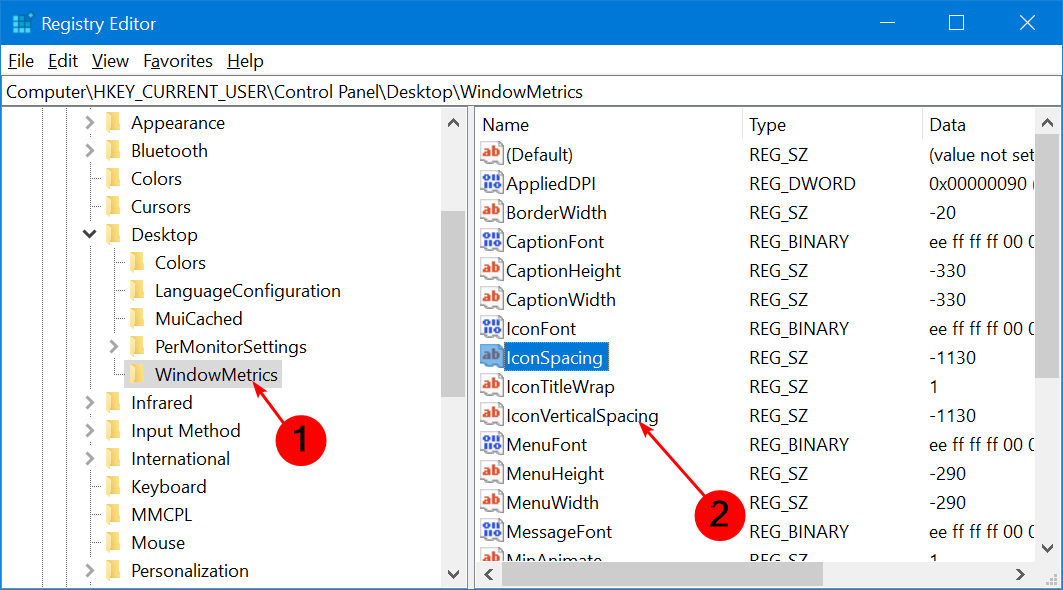The width and height of the screenshot is (1063, 590).
Task: Click the string icon beside BorderWidth
Action: (492, 212)
